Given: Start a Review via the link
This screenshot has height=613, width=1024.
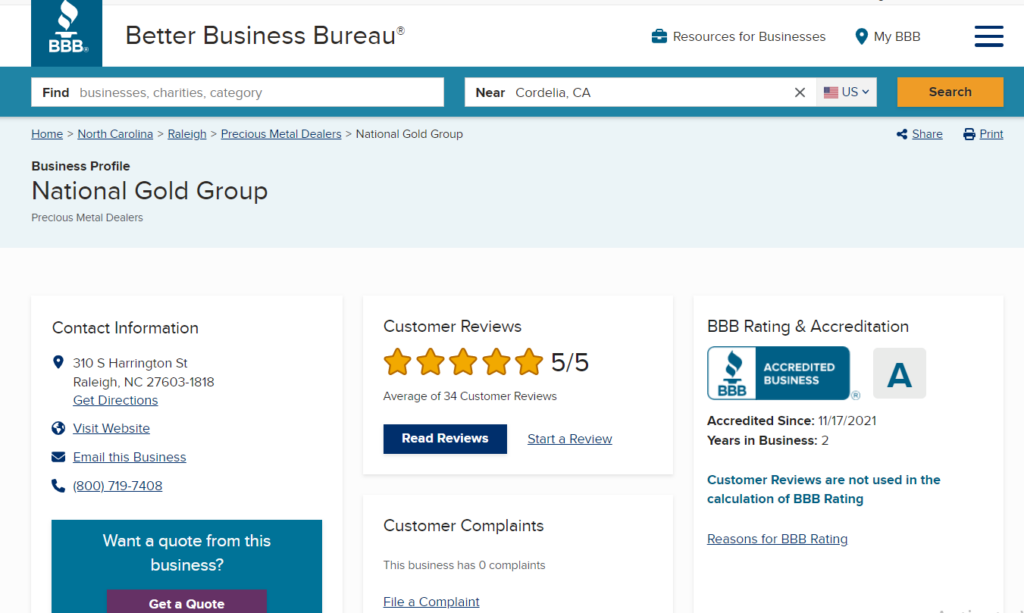Looking at the screenshot, I should (569, 439).
